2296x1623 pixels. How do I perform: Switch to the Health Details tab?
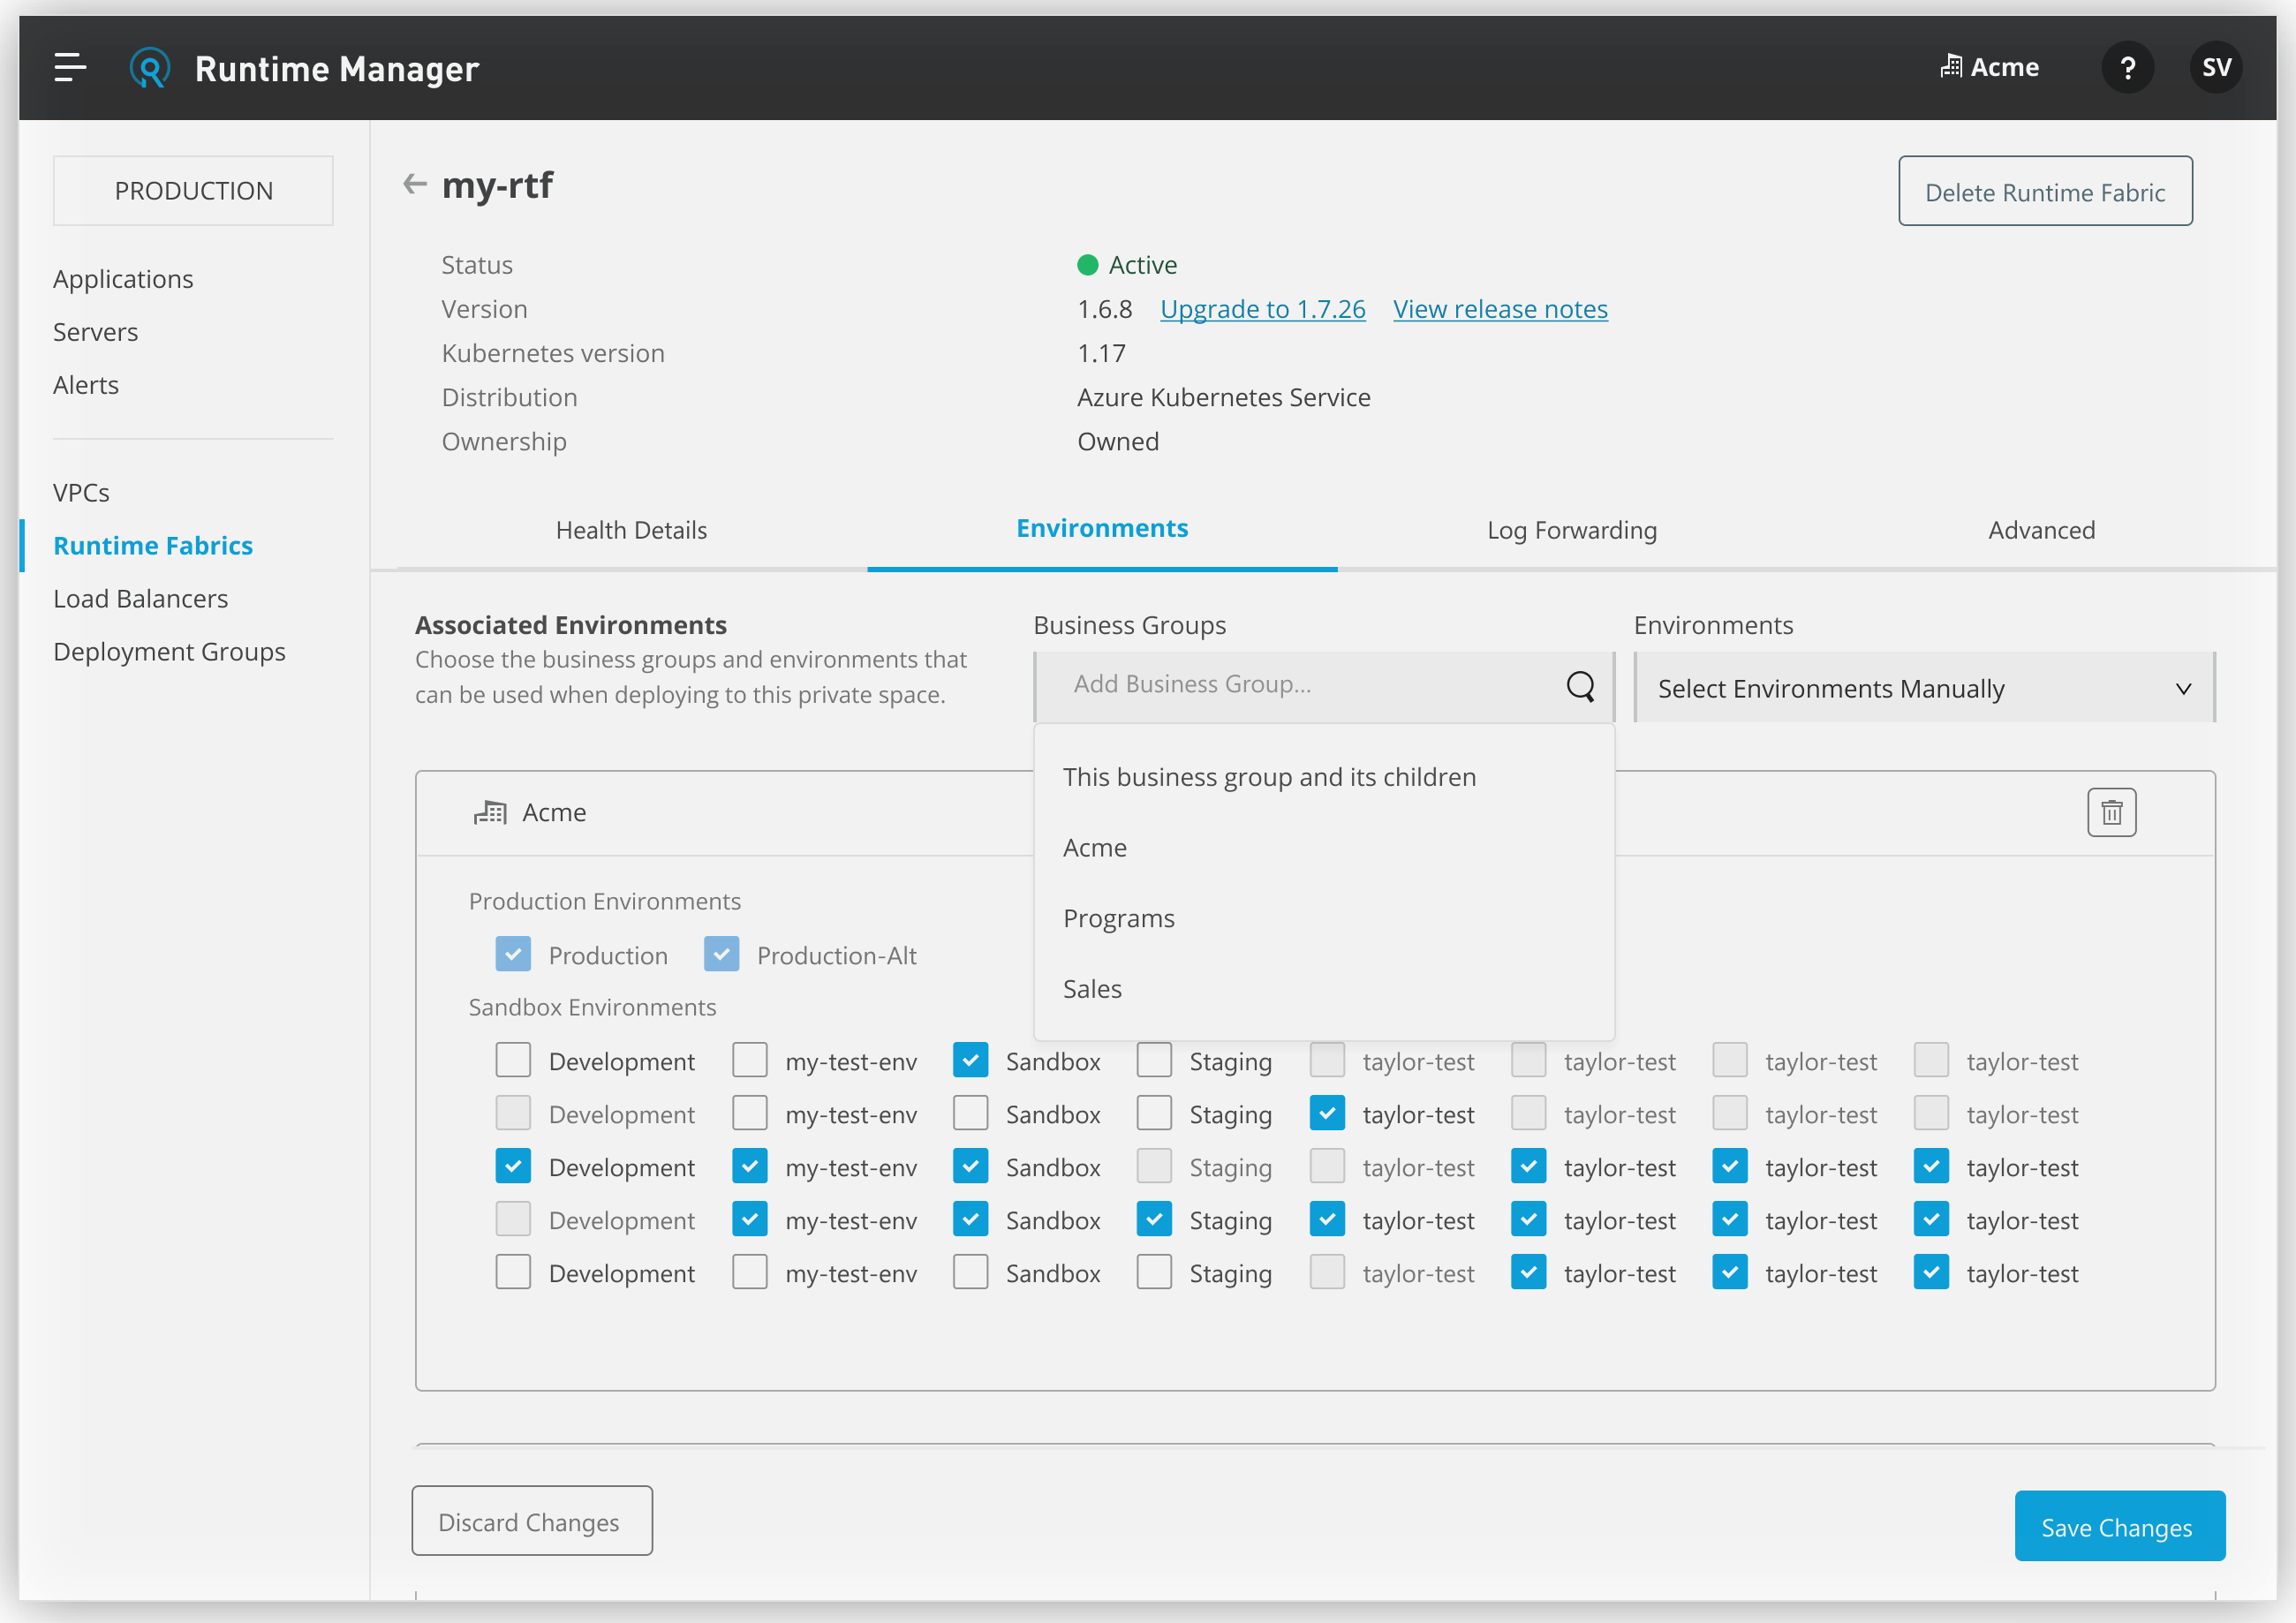(634, 529)
